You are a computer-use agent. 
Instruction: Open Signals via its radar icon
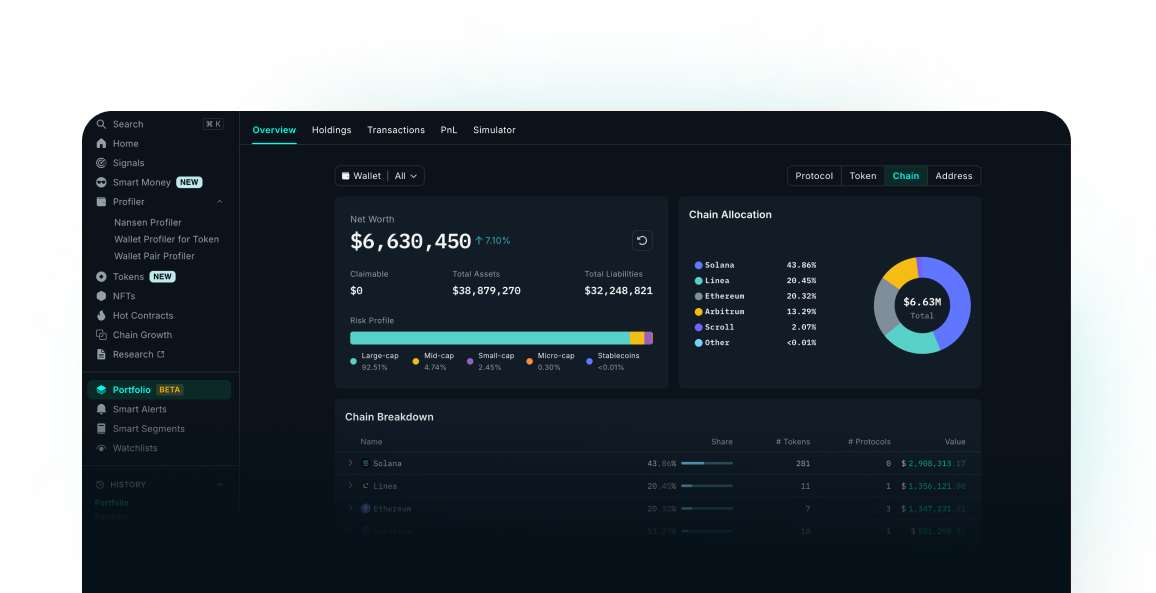101,163
